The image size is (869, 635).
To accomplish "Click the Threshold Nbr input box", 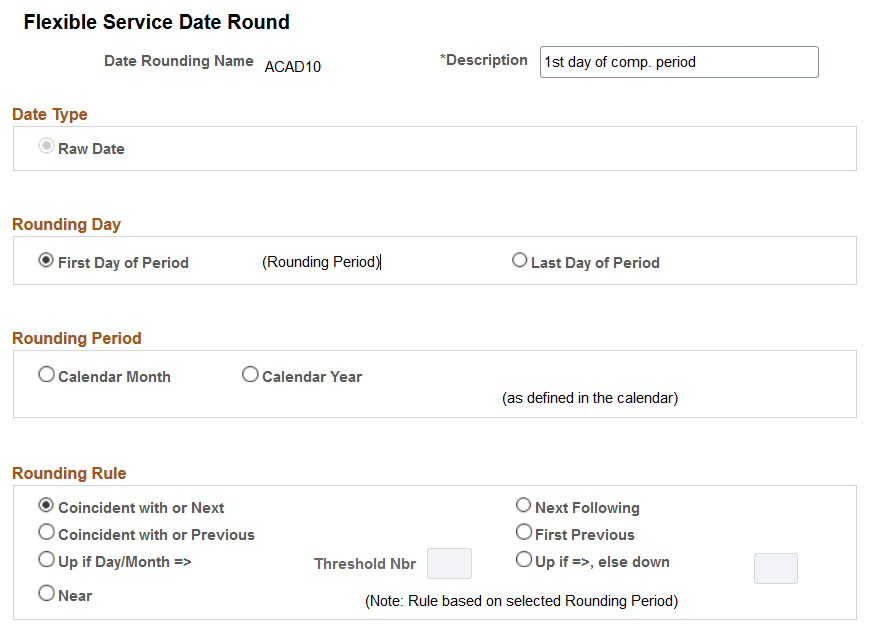I will (449, 563).
